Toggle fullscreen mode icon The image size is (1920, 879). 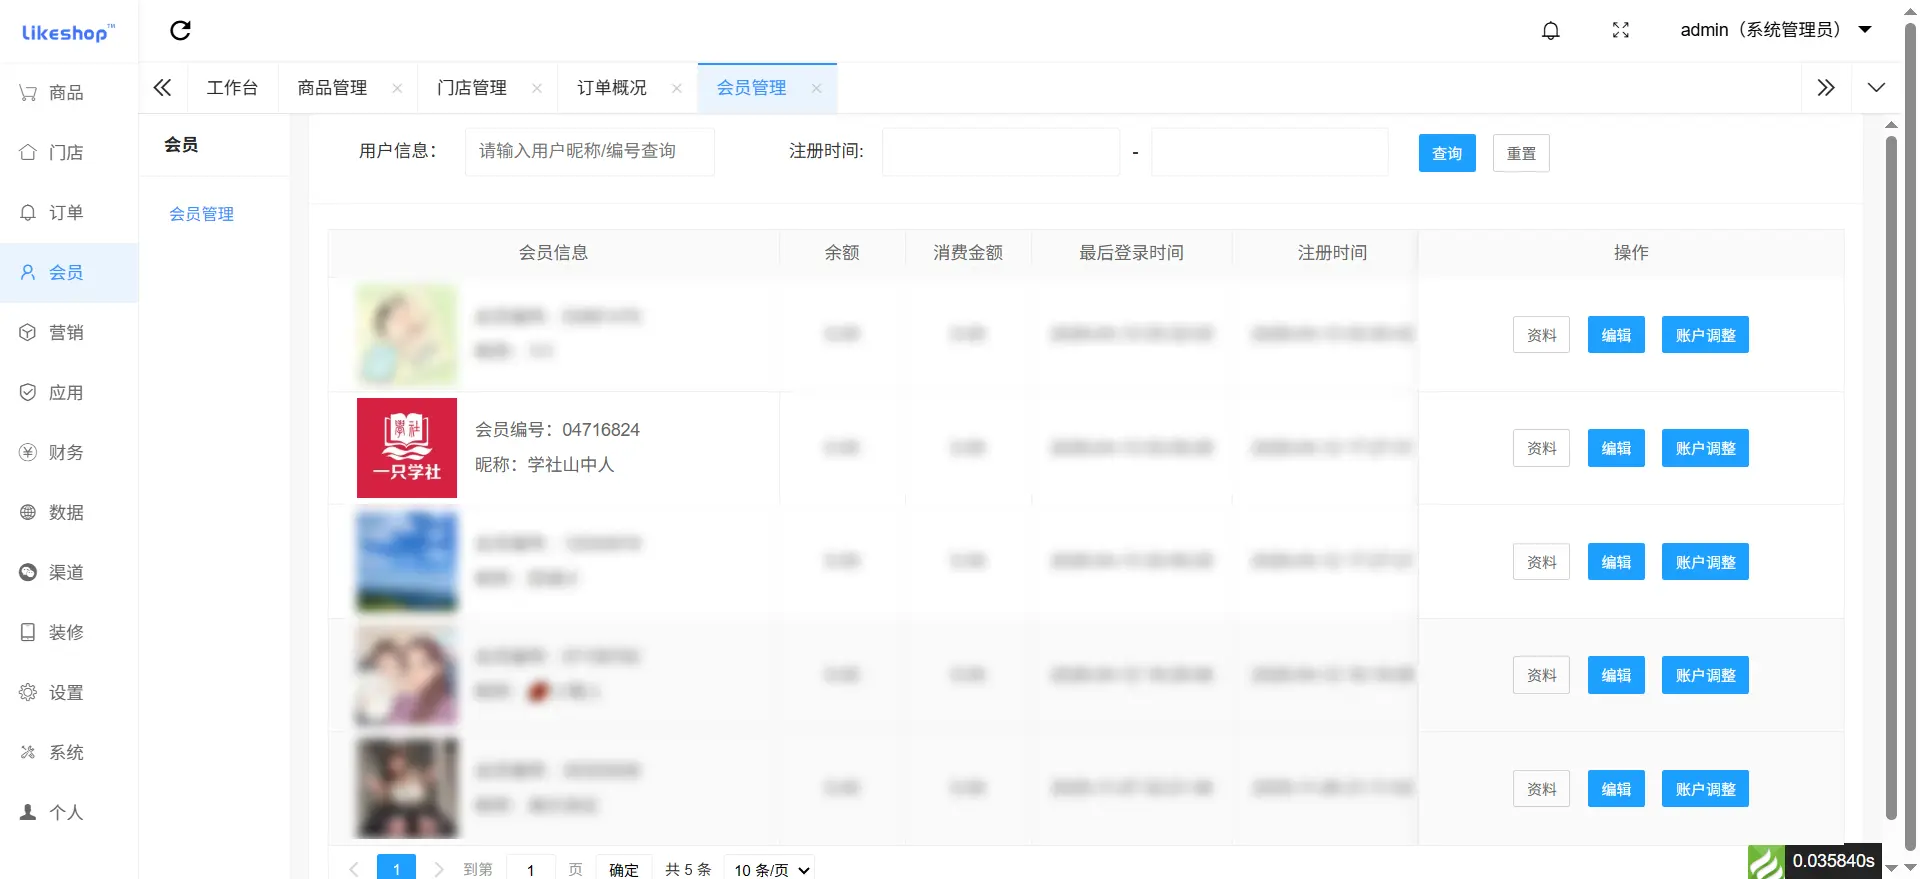click(1621, 30)
